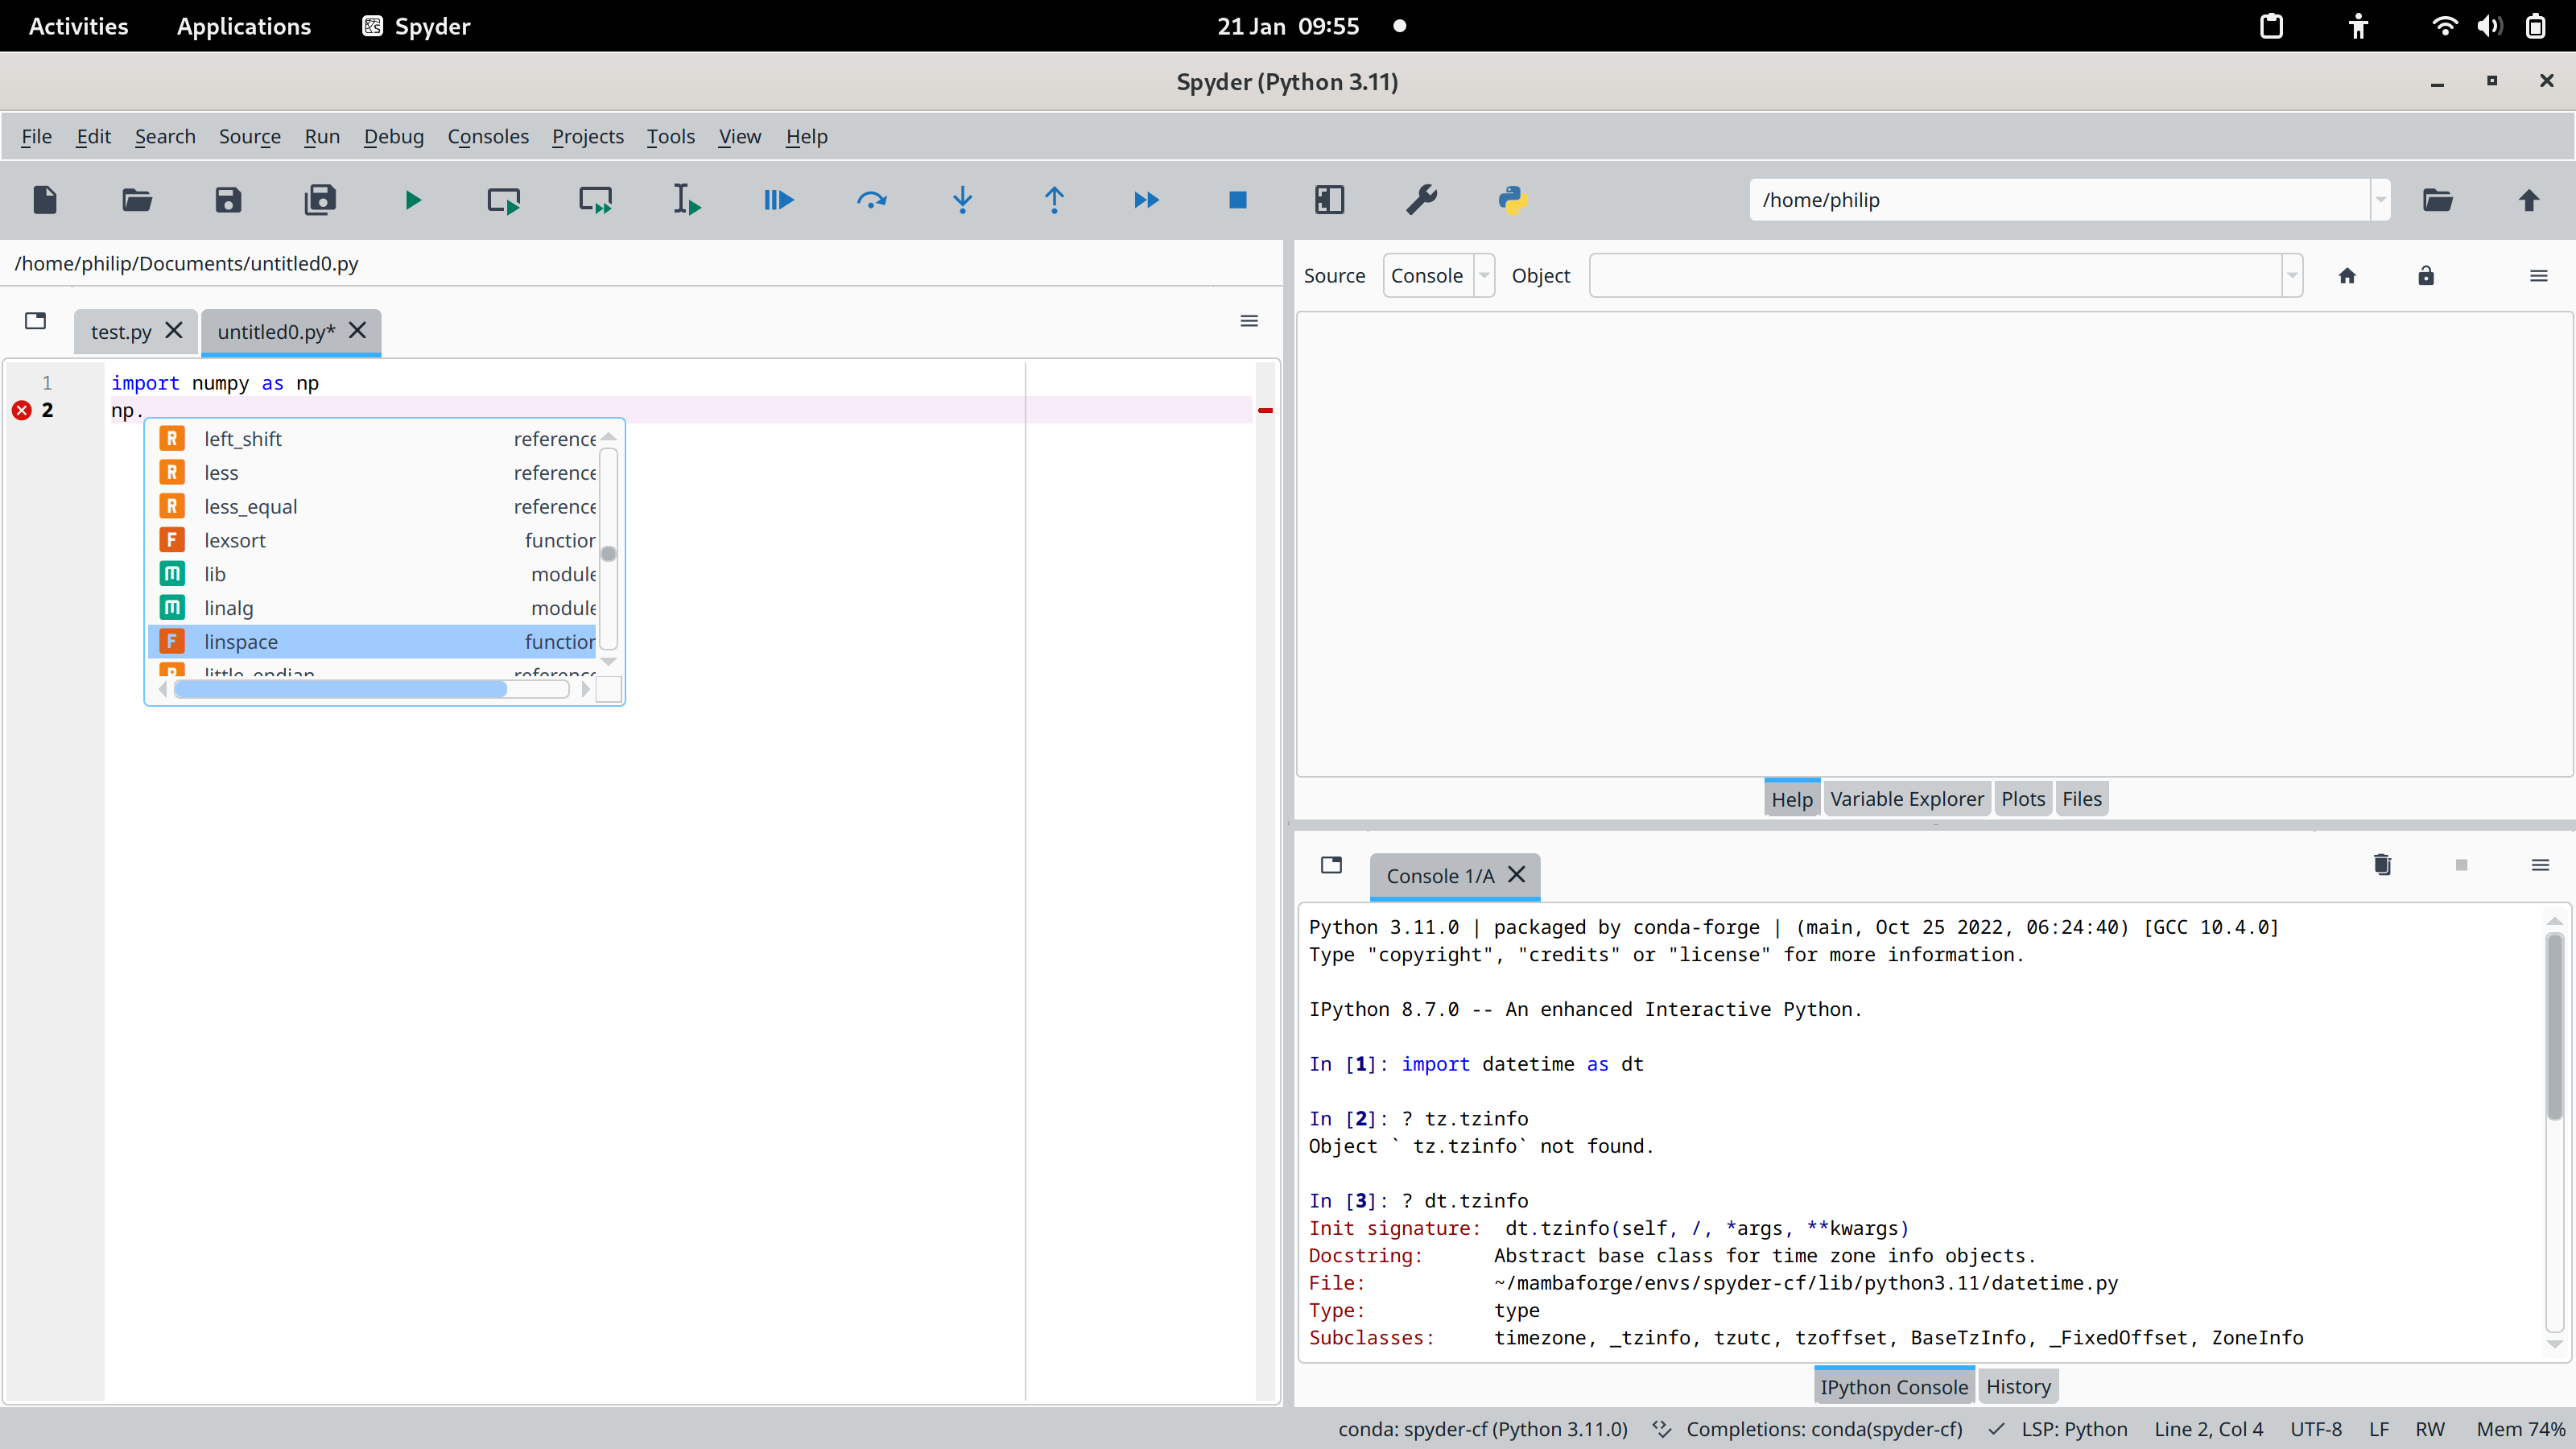Open the Consoles menu

pyautogui.click(x=487, y=136)
